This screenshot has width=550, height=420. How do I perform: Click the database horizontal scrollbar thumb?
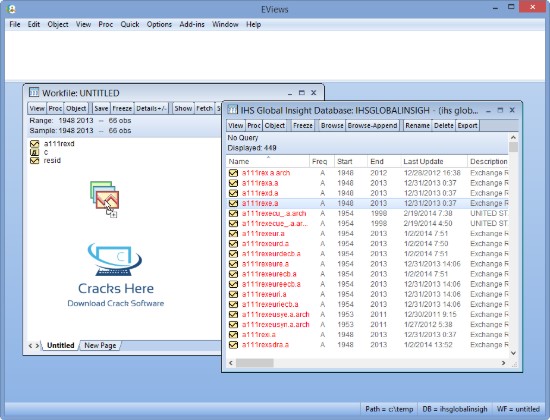(255, 363)
